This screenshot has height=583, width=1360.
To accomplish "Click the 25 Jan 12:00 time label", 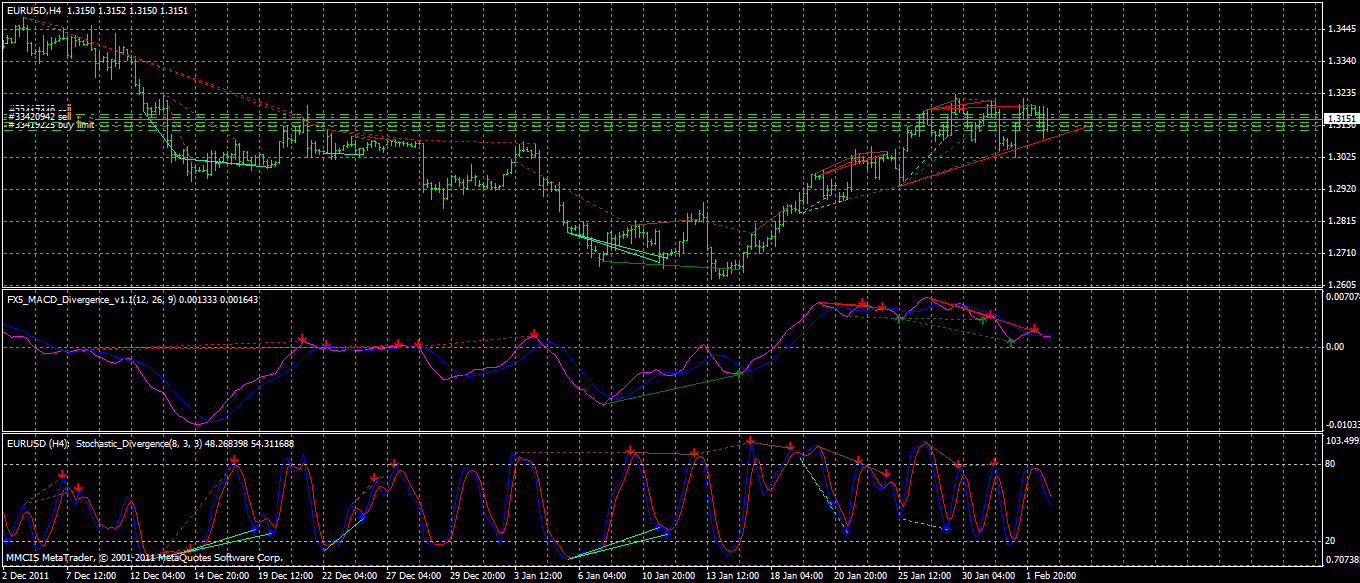I will point(926,576).
